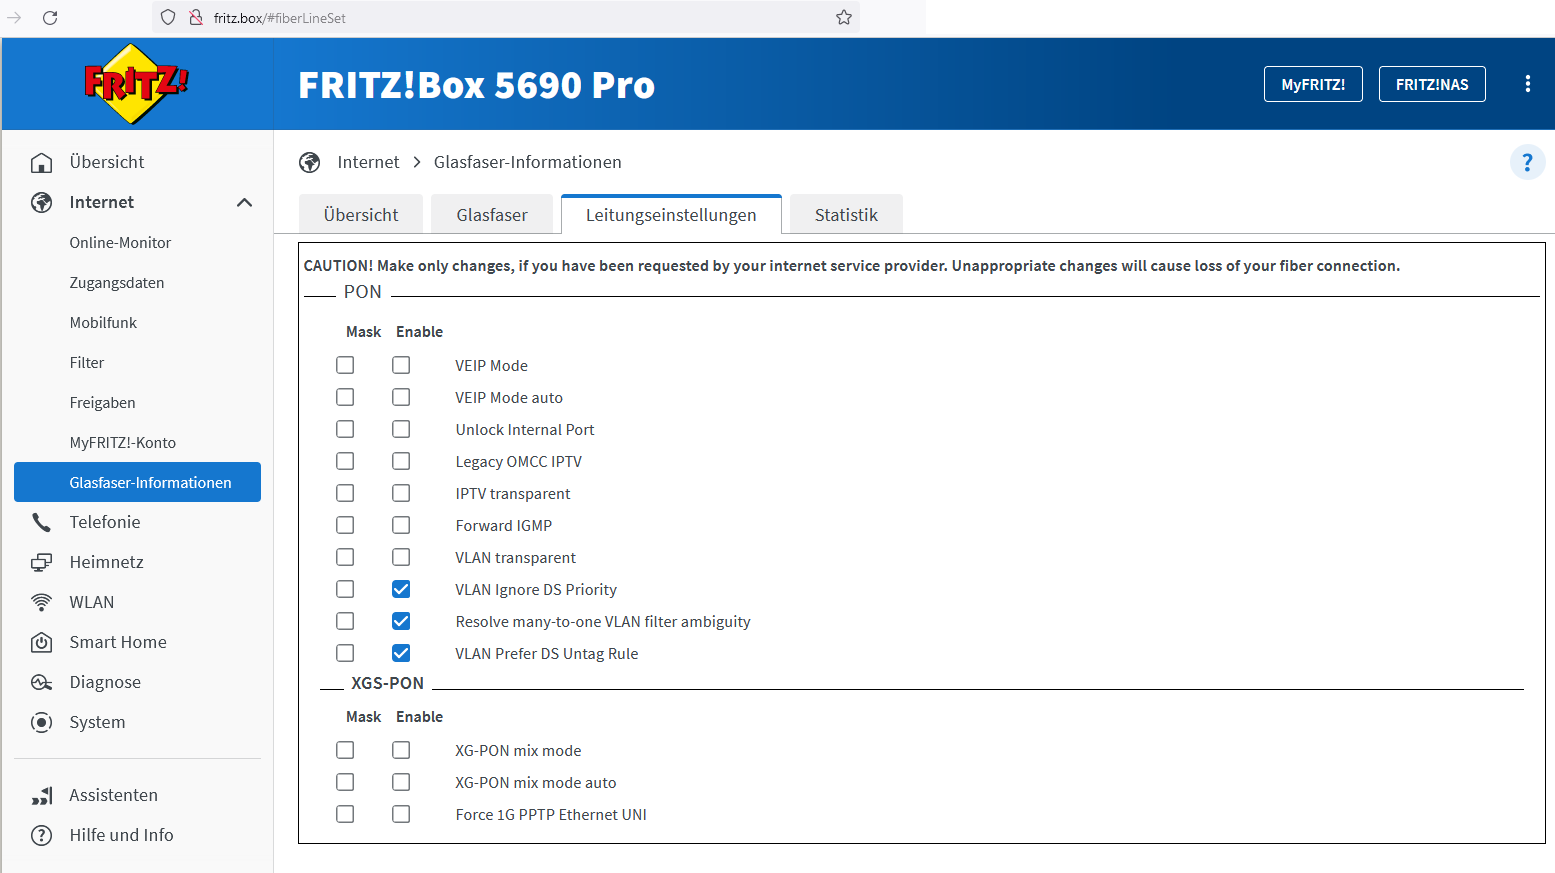Screen dimensions: 1555x873
Task: Enable Forward IGMP checkbox
Action: pos(401,525)
